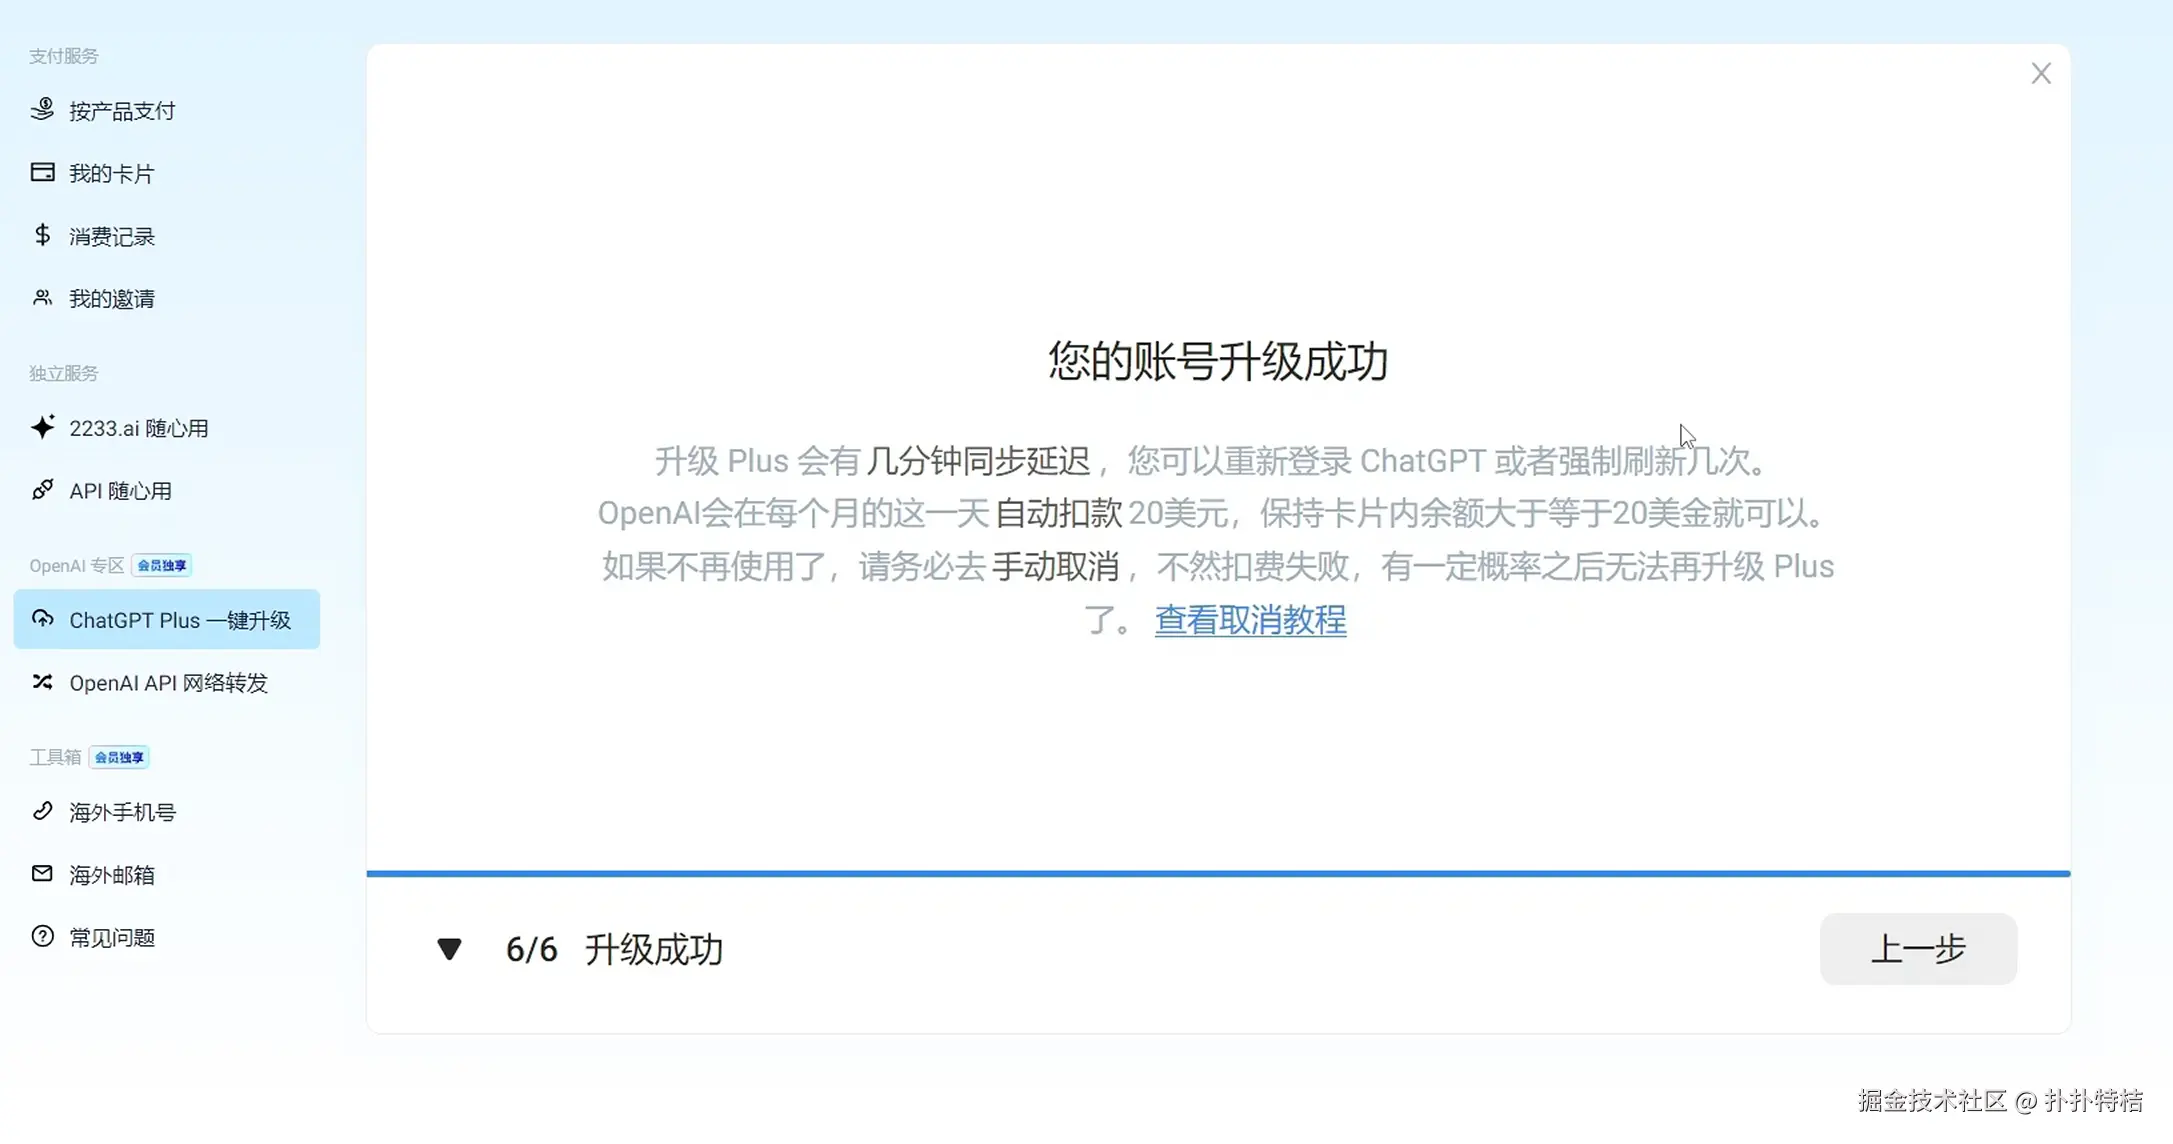Click the card icon next to 我的卡片
Viewport: 2173px width, 1144px height.
point(42,173)
